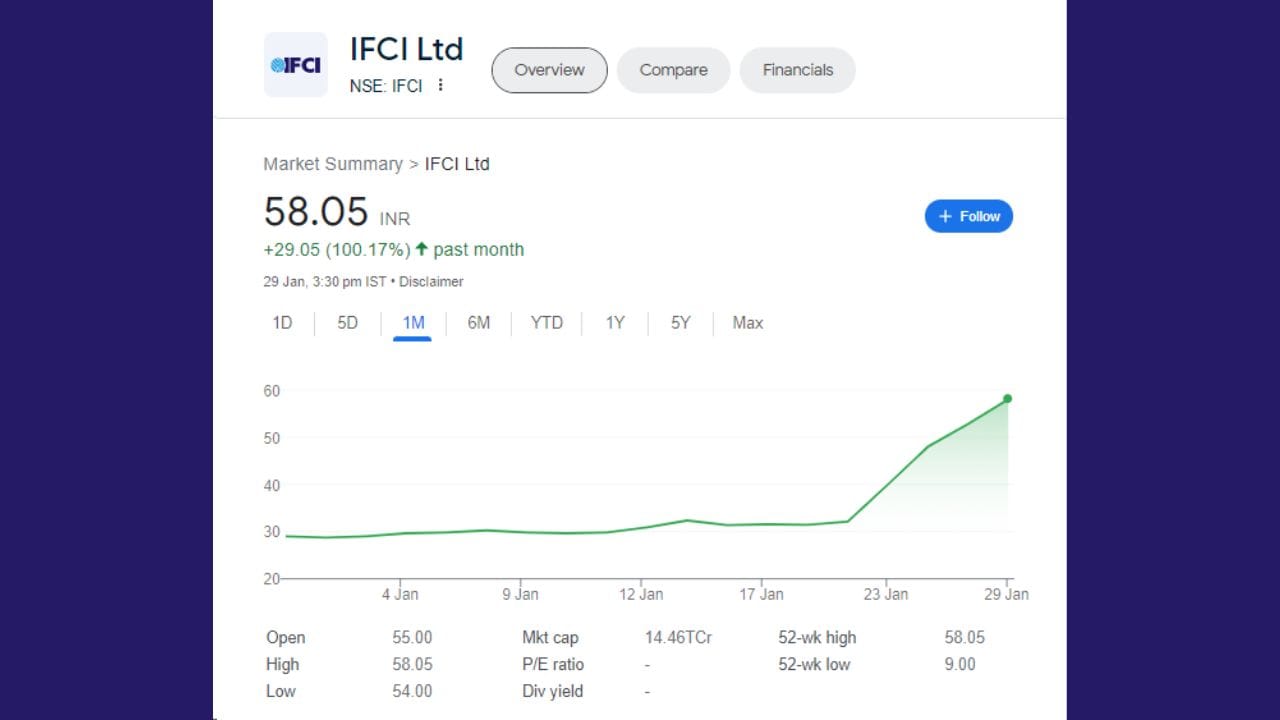Switch to the 6M chart view

(x=478, y=323)
